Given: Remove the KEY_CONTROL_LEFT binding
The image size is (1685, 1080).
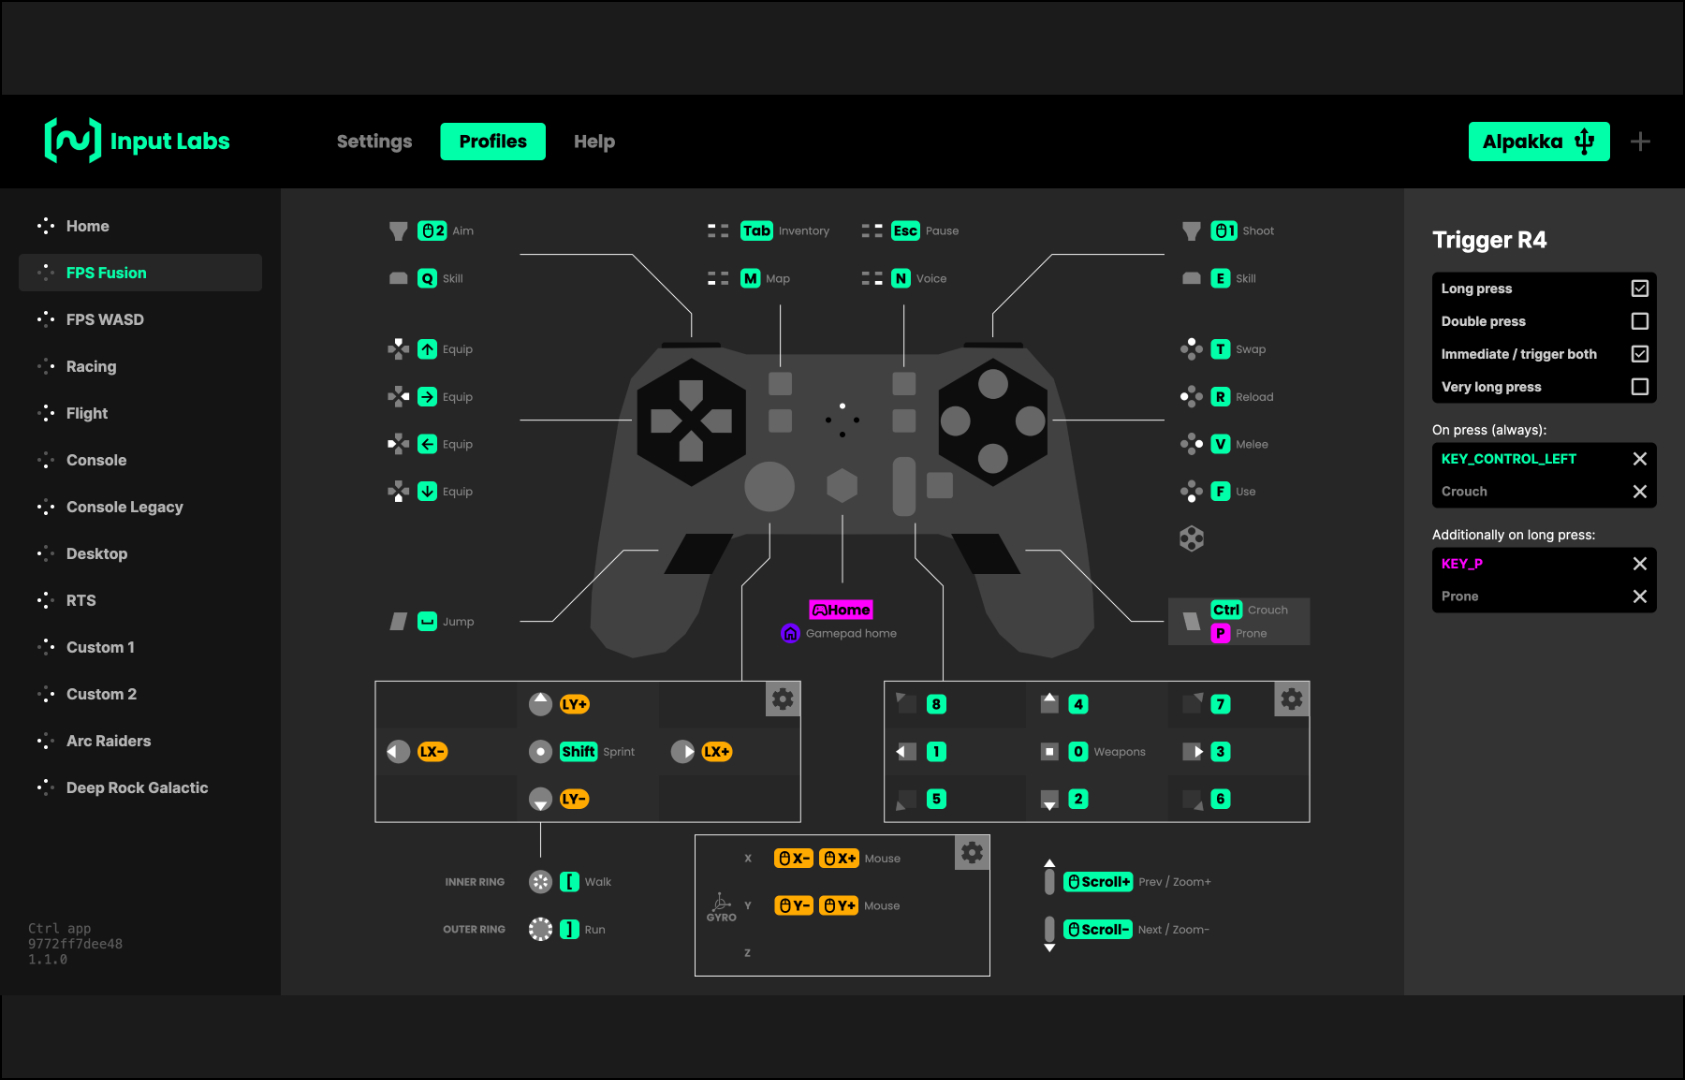Looking at the screenshot, I should click(x=1639, y=459).
